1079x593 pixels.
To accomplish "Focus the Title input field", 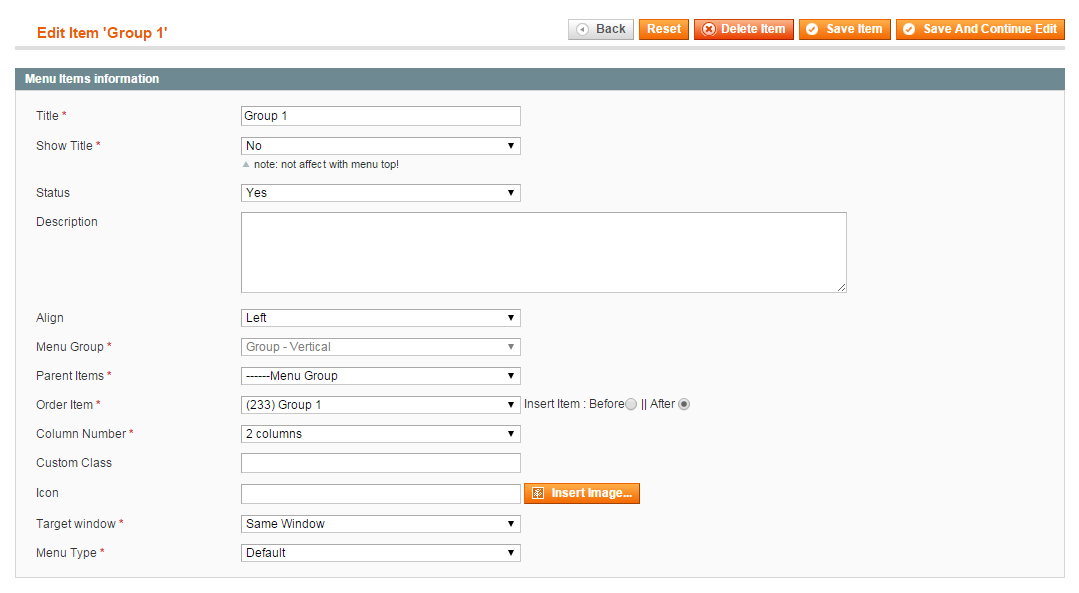I will [x=381, y=116].
